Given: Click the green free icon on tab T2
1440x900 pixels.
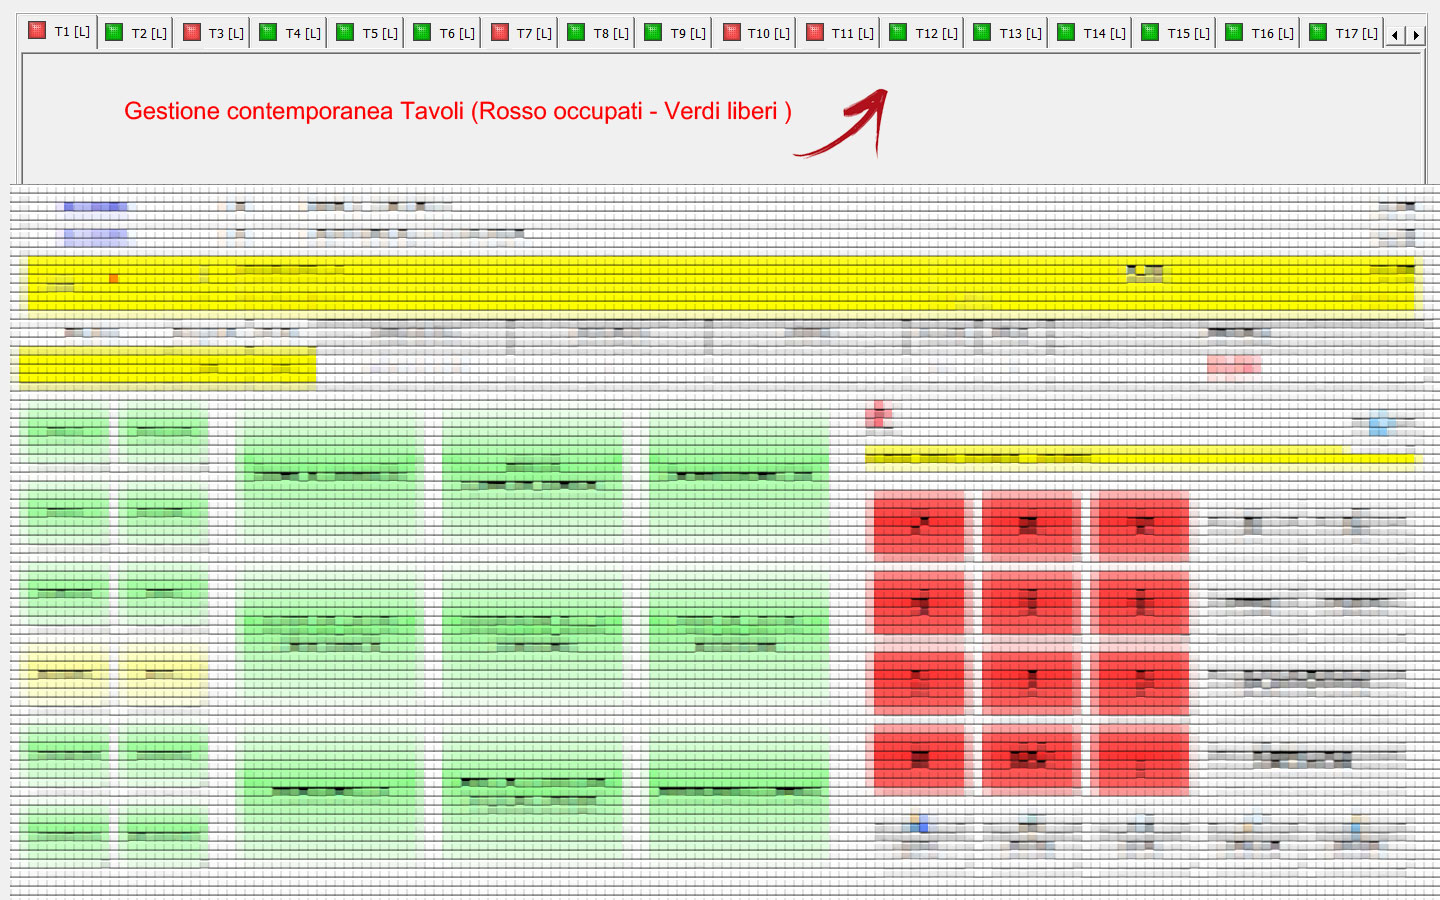Looking at the screenshot, I should tap(114, 32).
